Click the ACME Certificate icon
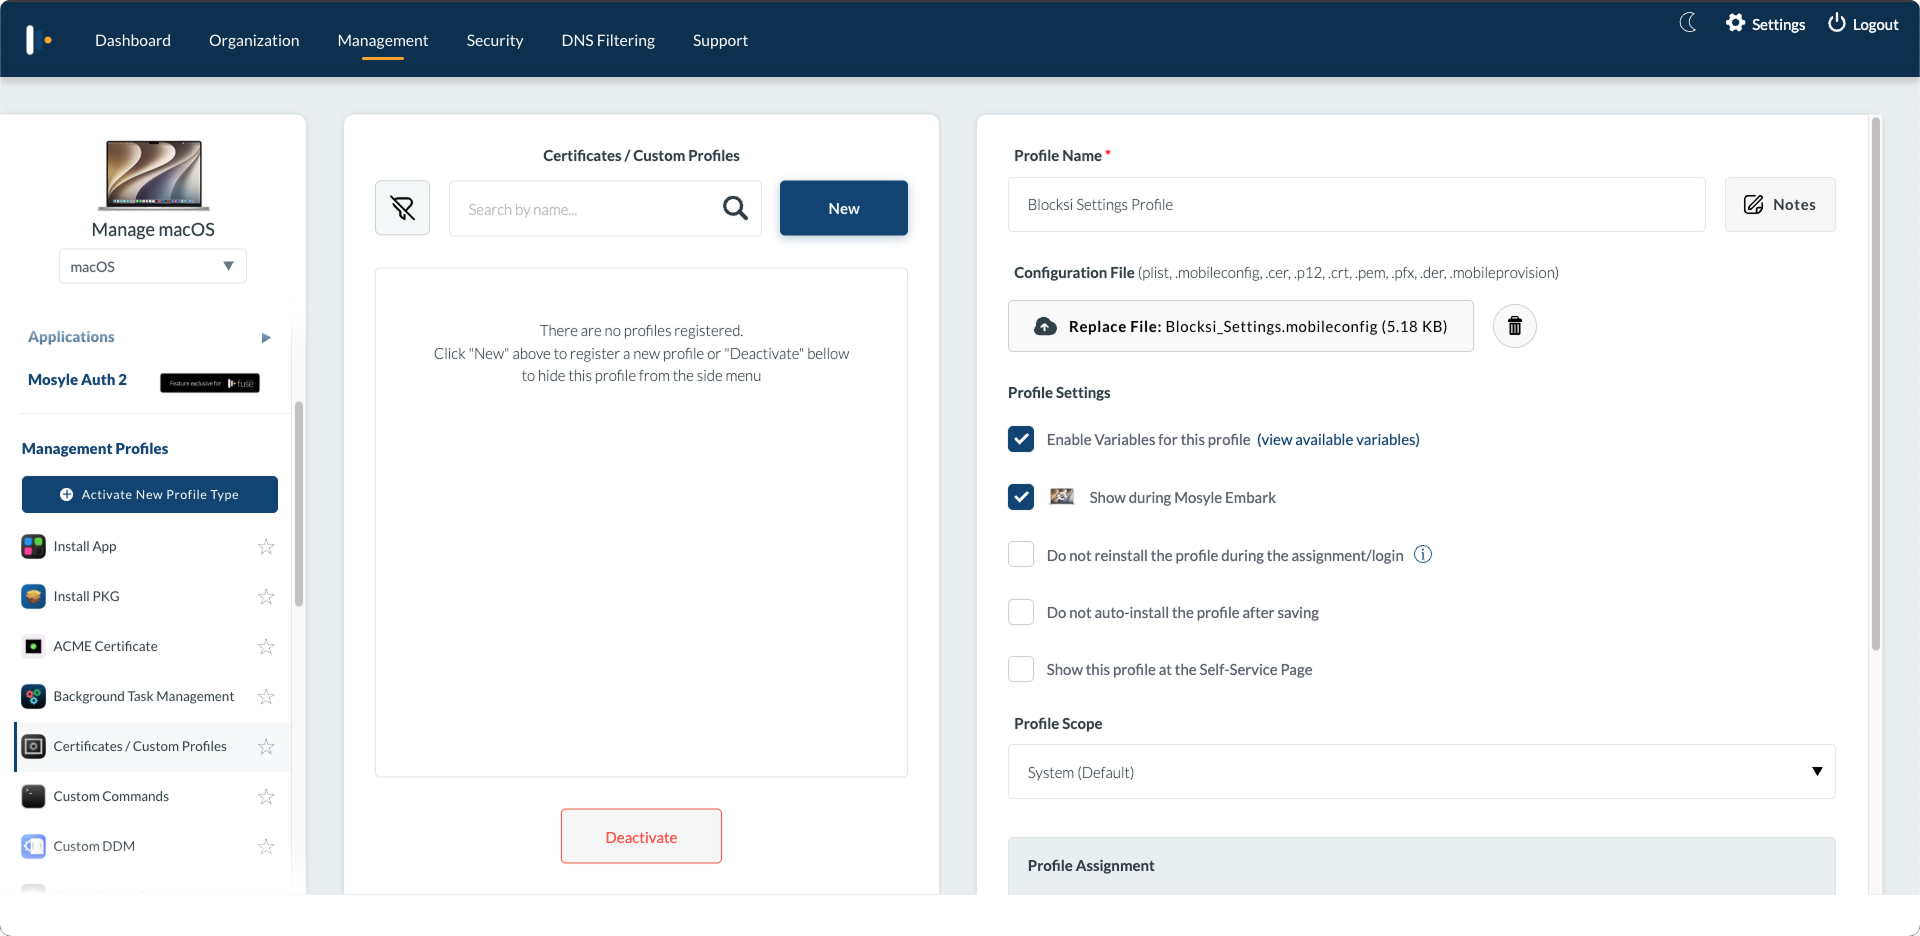The height and width of the screenshot is (936, 1920). pos(33,646)
